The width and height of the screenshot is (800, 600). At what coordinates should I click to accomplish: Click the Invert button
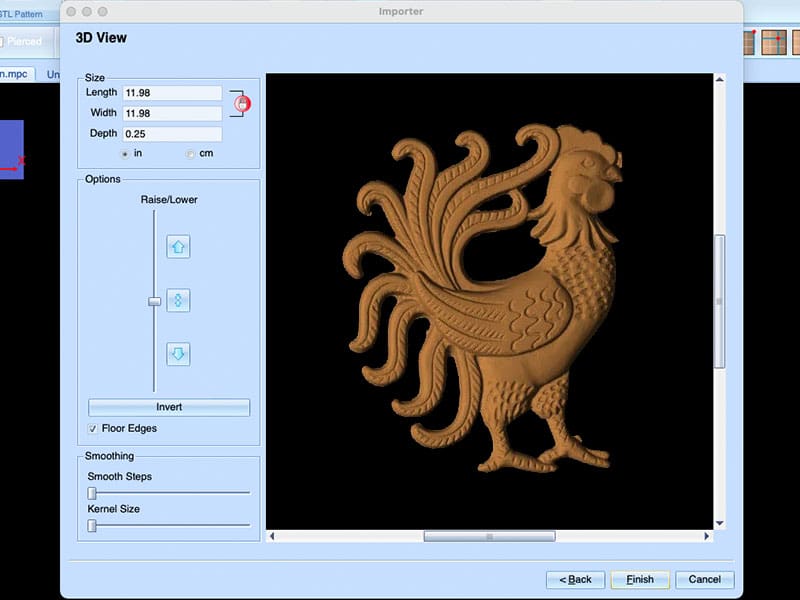[x=169, y=407]
